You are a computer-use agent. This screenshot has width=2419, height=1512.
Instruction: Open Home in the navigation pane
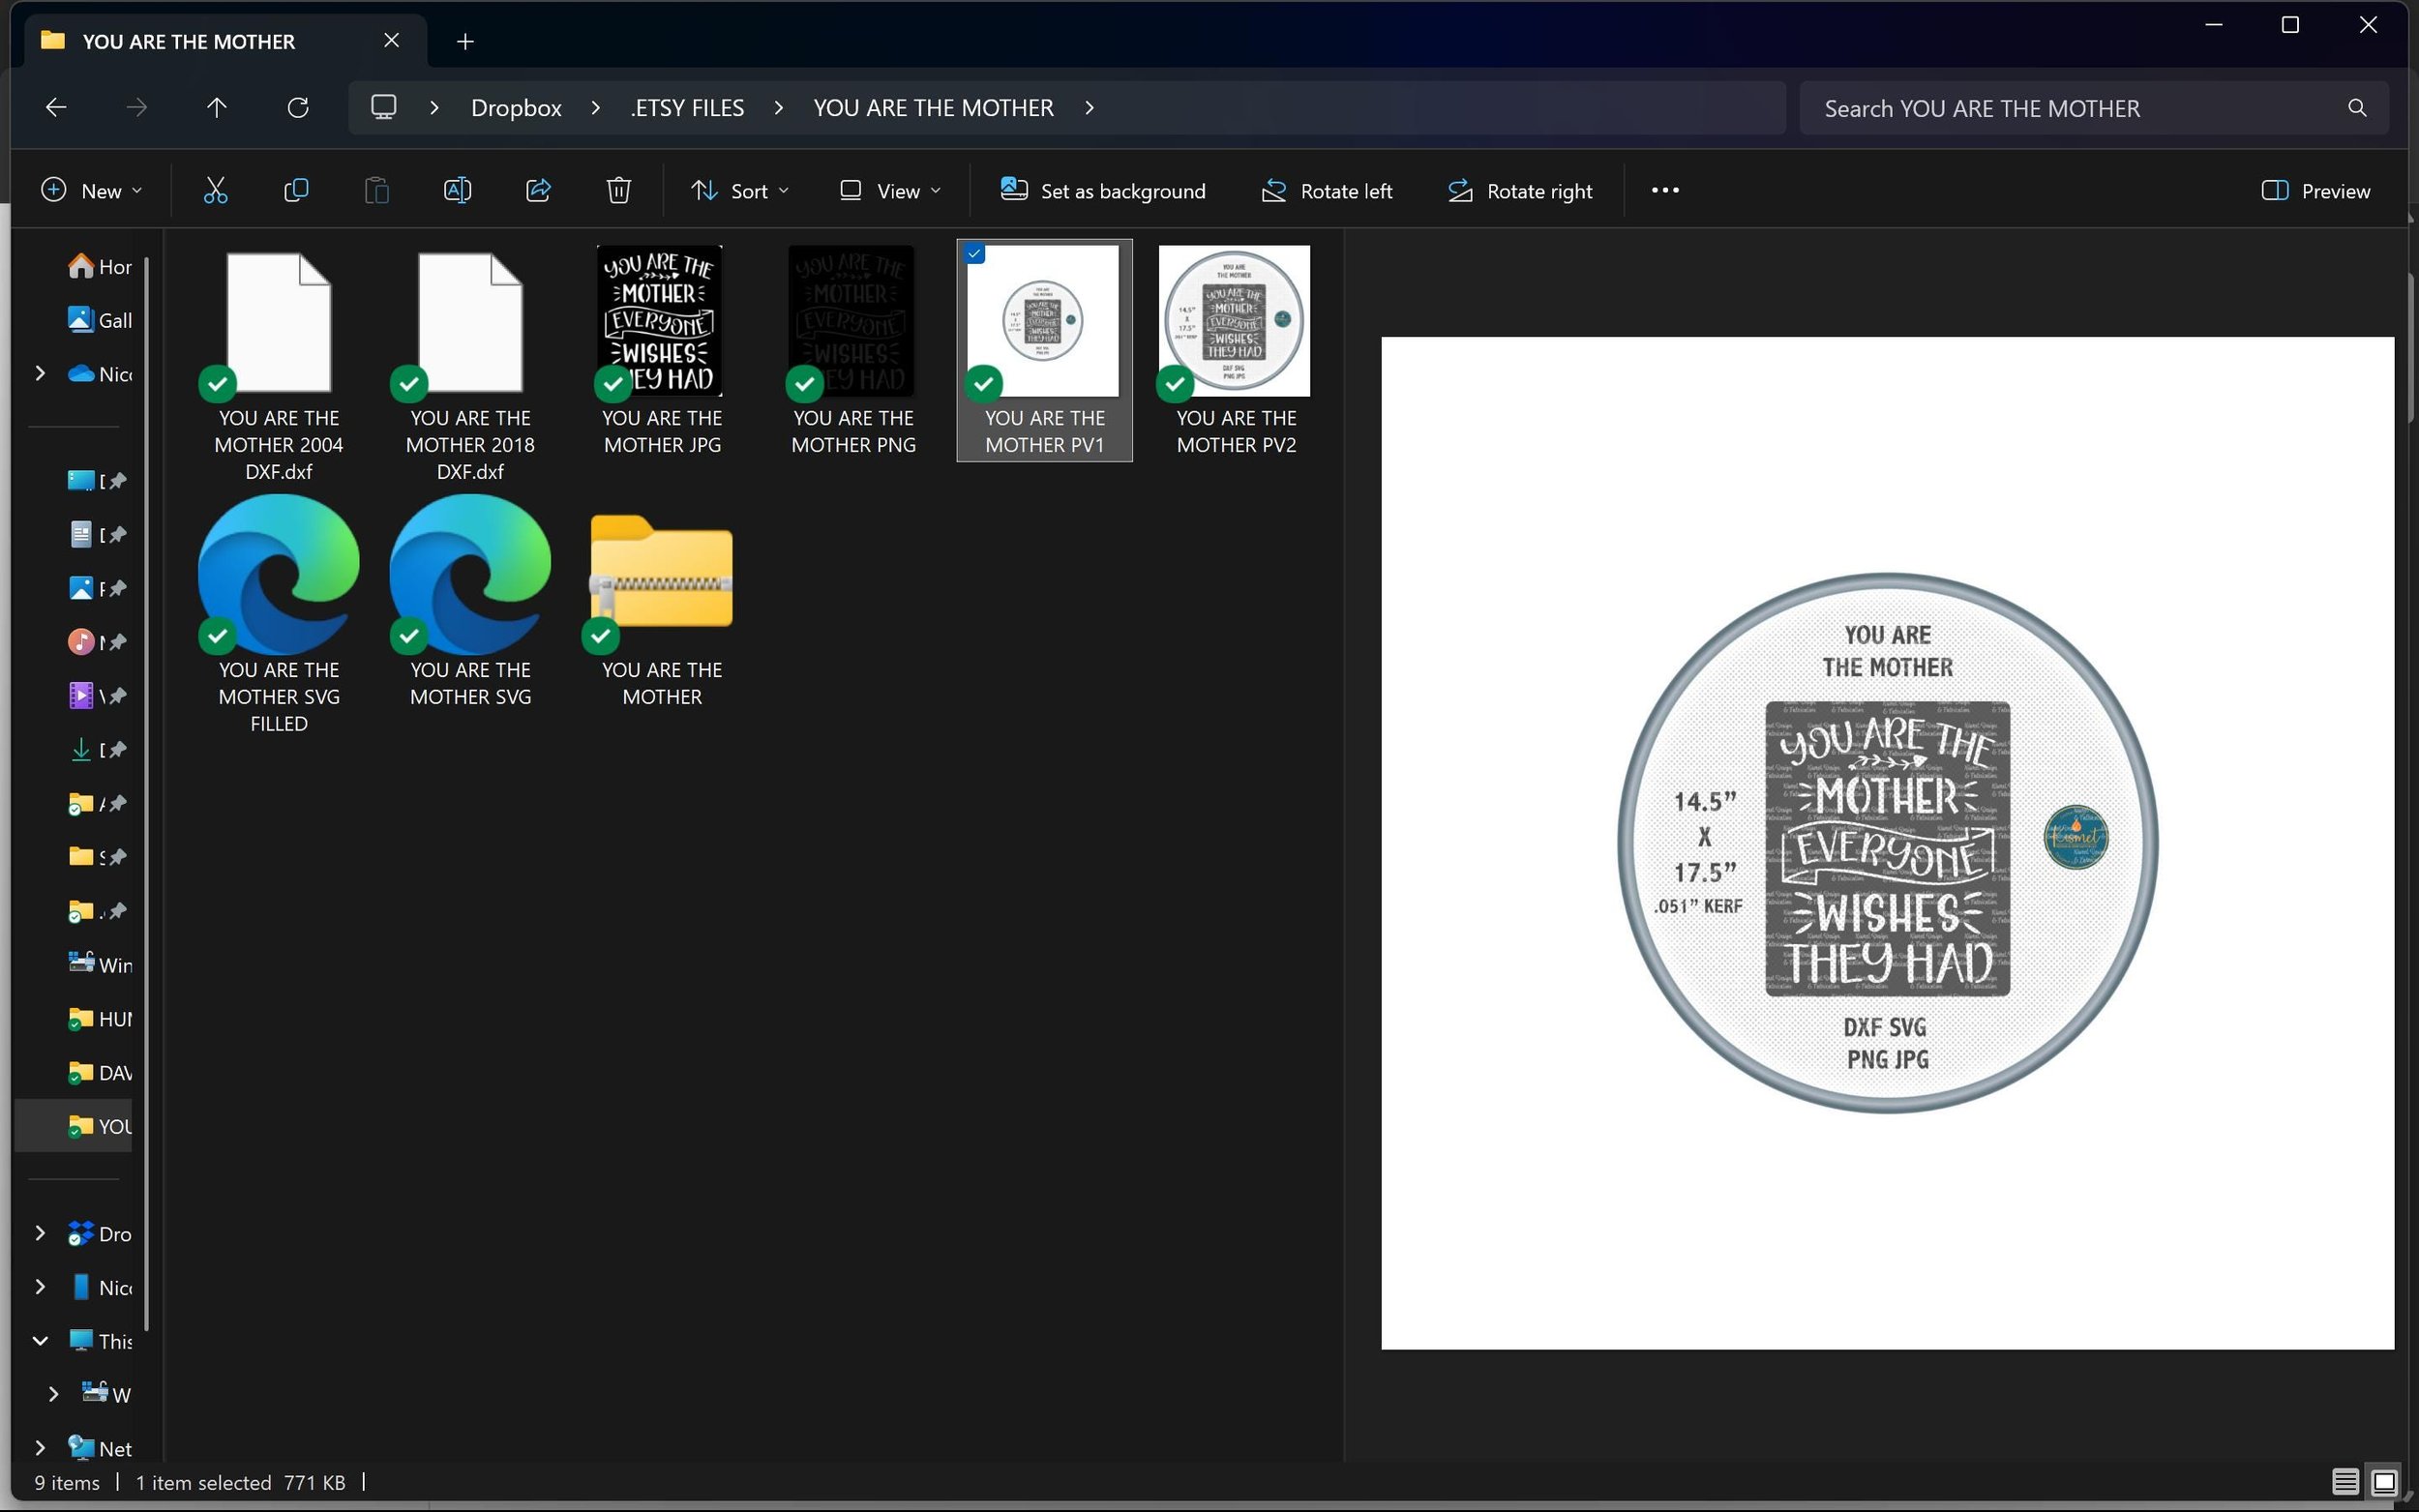click(99, 267)
